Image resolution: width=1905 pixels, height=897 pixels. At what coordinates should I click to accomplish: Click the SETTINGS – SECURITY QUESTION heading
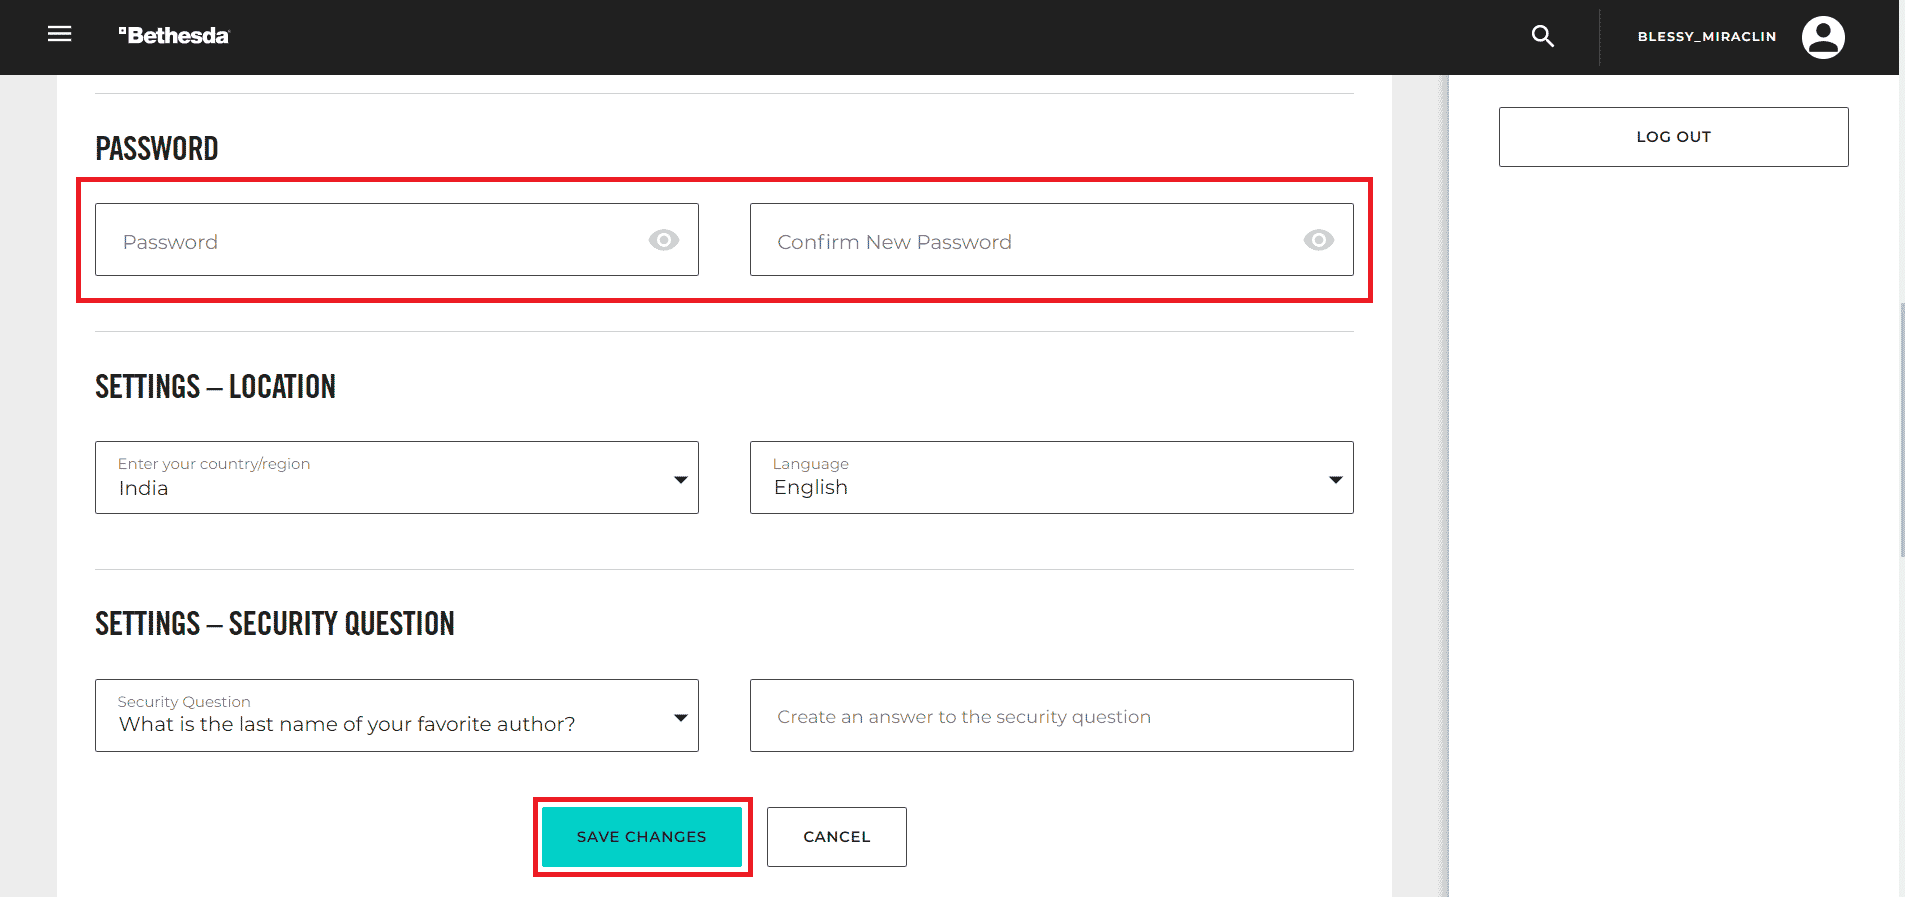tap(275, 624)
